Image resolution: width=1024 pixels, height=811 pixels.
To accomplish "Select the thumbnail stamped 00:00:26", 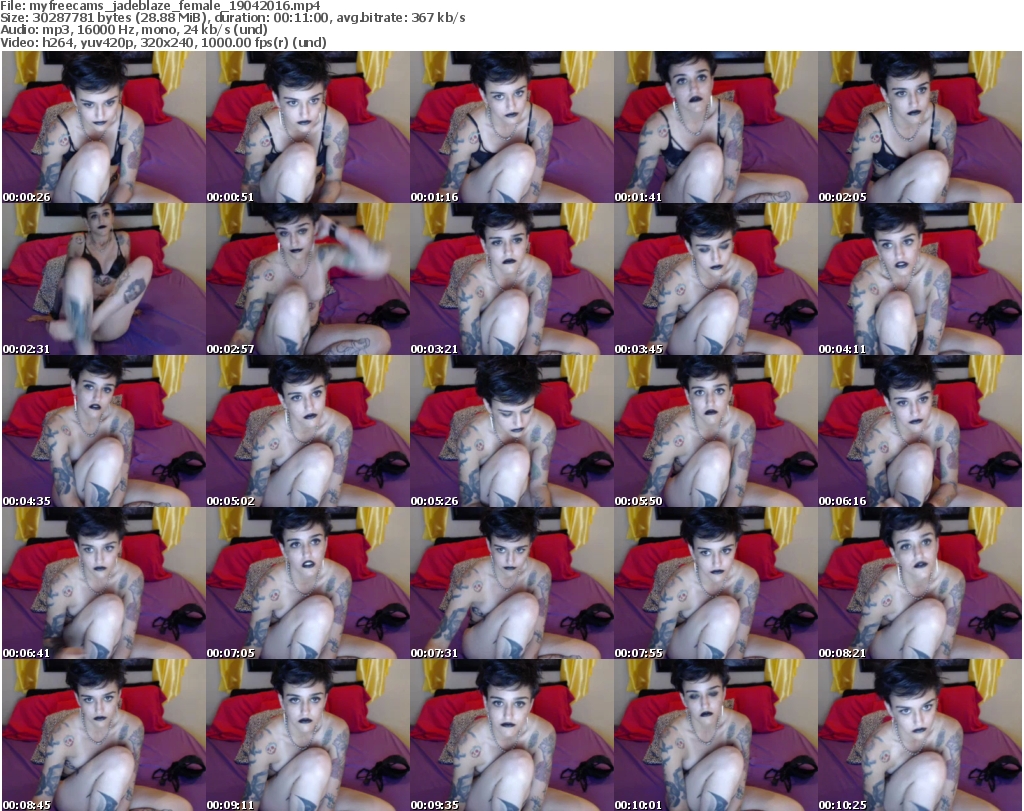I will [104, 127].
